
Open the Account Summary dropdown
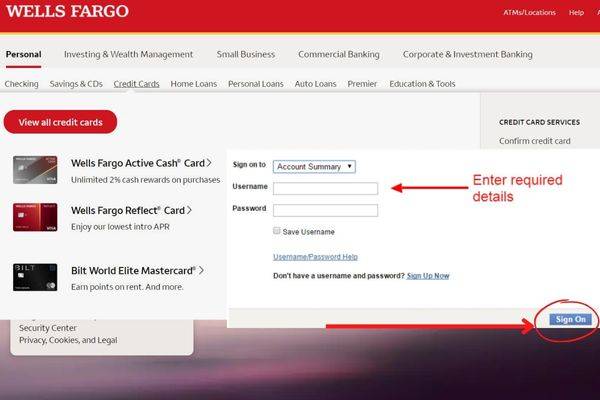coord(314,167)
